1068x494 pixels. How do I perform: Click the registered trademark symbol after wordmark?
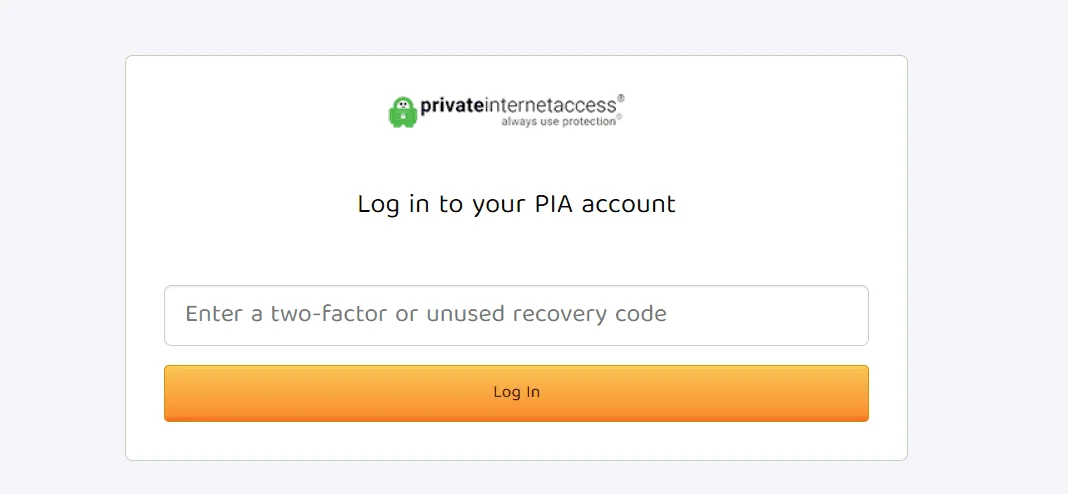coord(621,98)
